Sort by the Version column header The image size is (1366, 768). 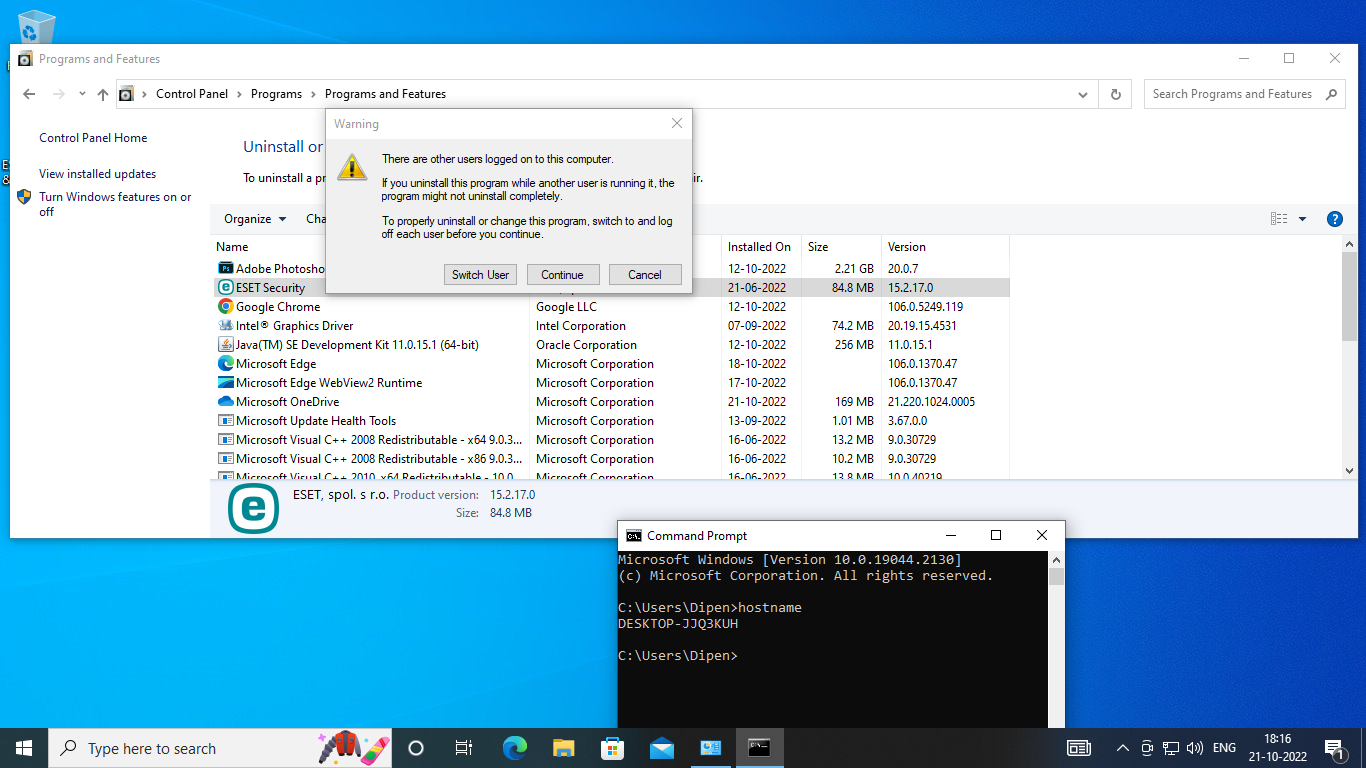(x=945, y=247)
